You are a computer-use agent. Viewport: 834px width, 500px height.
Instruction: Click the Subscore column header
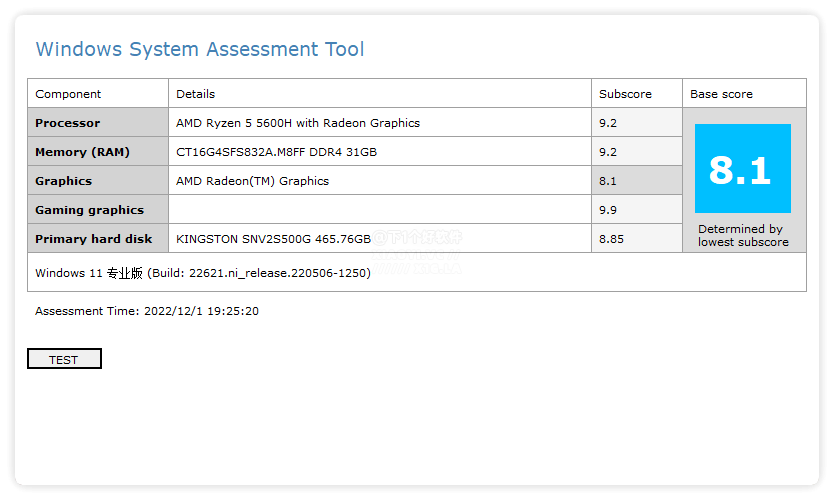tap(625, 94)
